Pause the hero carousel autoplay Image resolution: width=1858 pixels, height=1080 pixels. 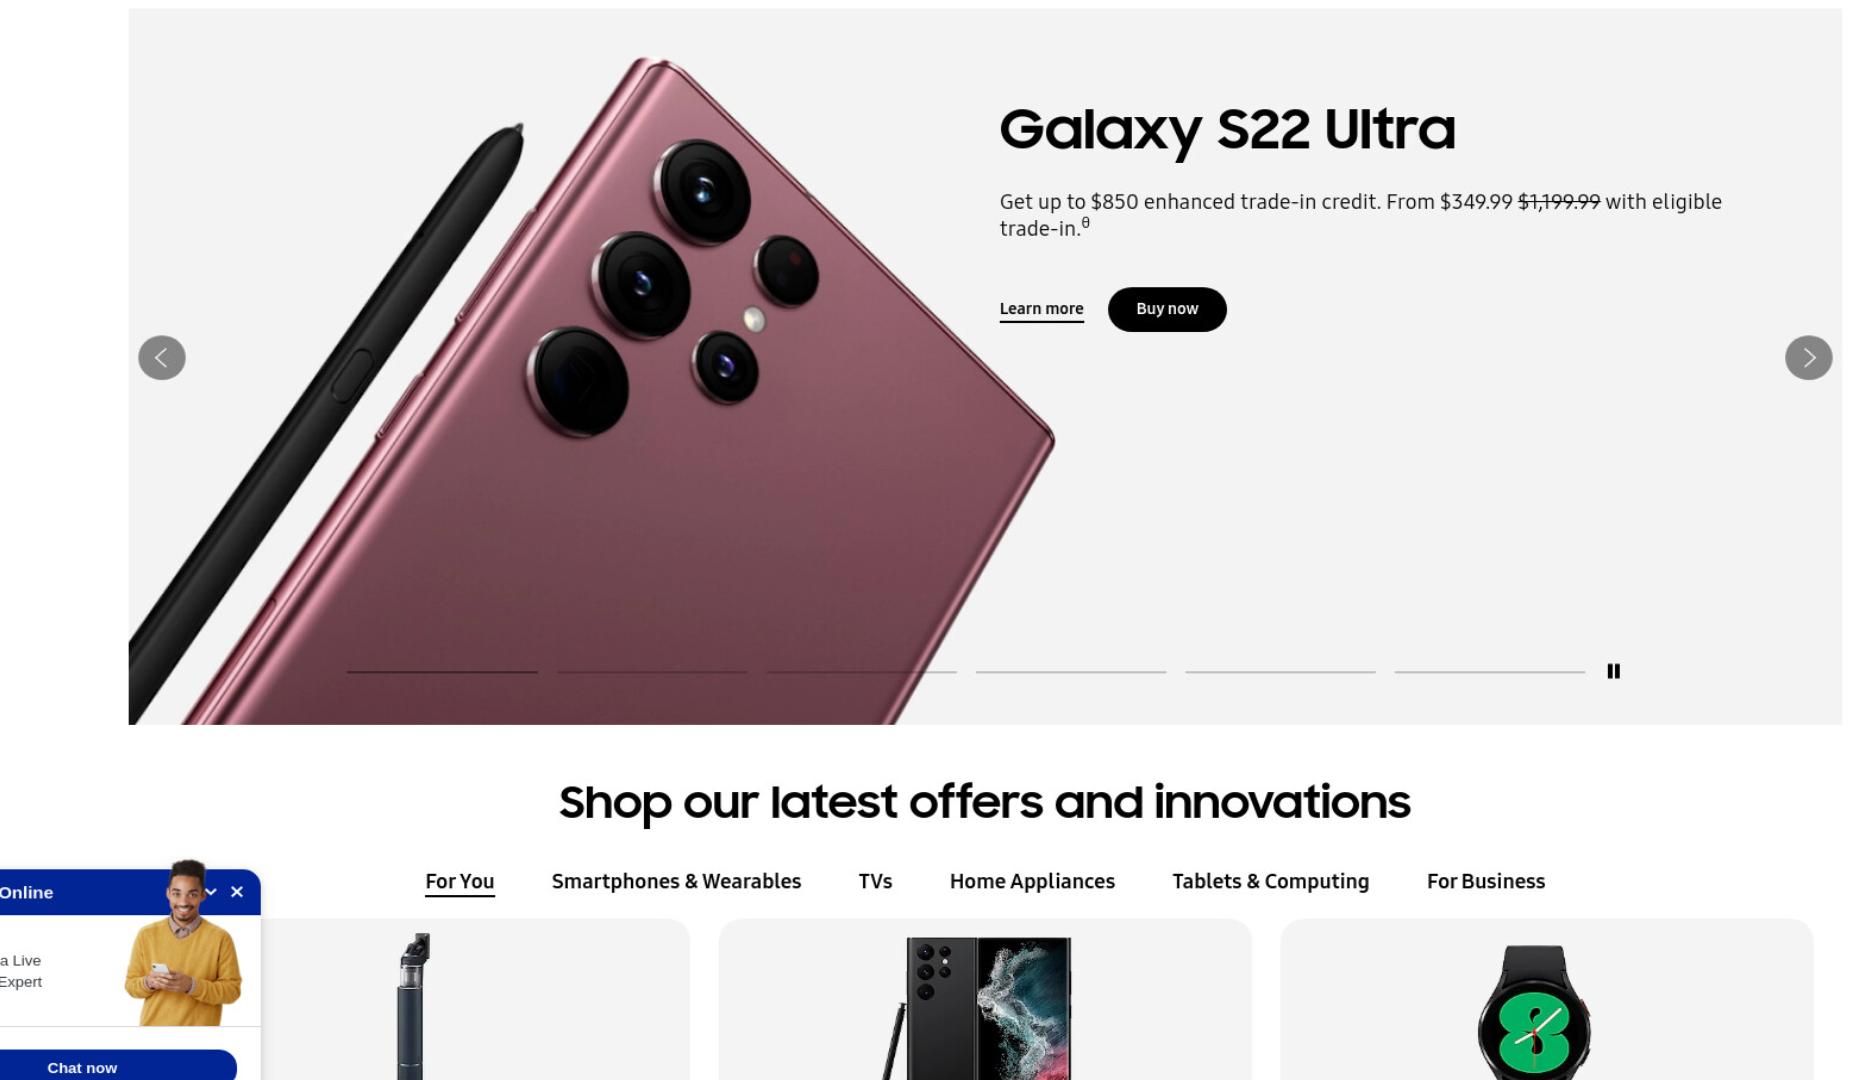click(x=1613, y=671)
